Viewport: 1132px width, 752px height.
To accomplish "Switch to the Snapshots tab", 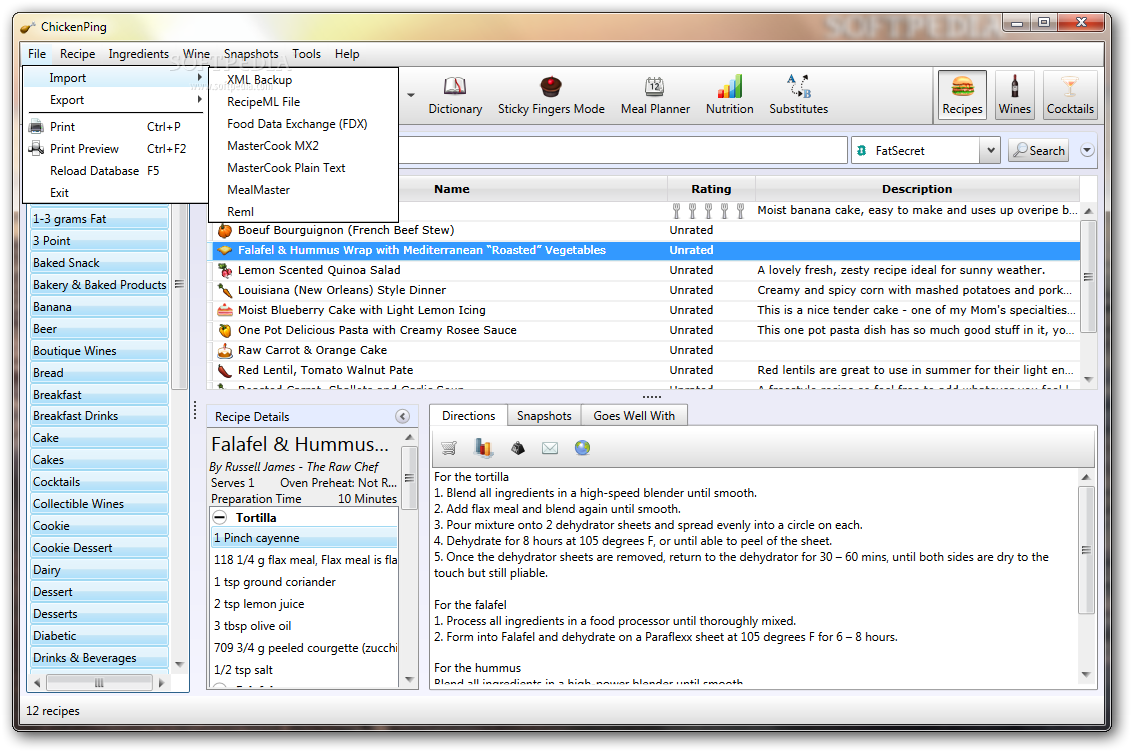I will pyautogui.click(x=544, y=416).
